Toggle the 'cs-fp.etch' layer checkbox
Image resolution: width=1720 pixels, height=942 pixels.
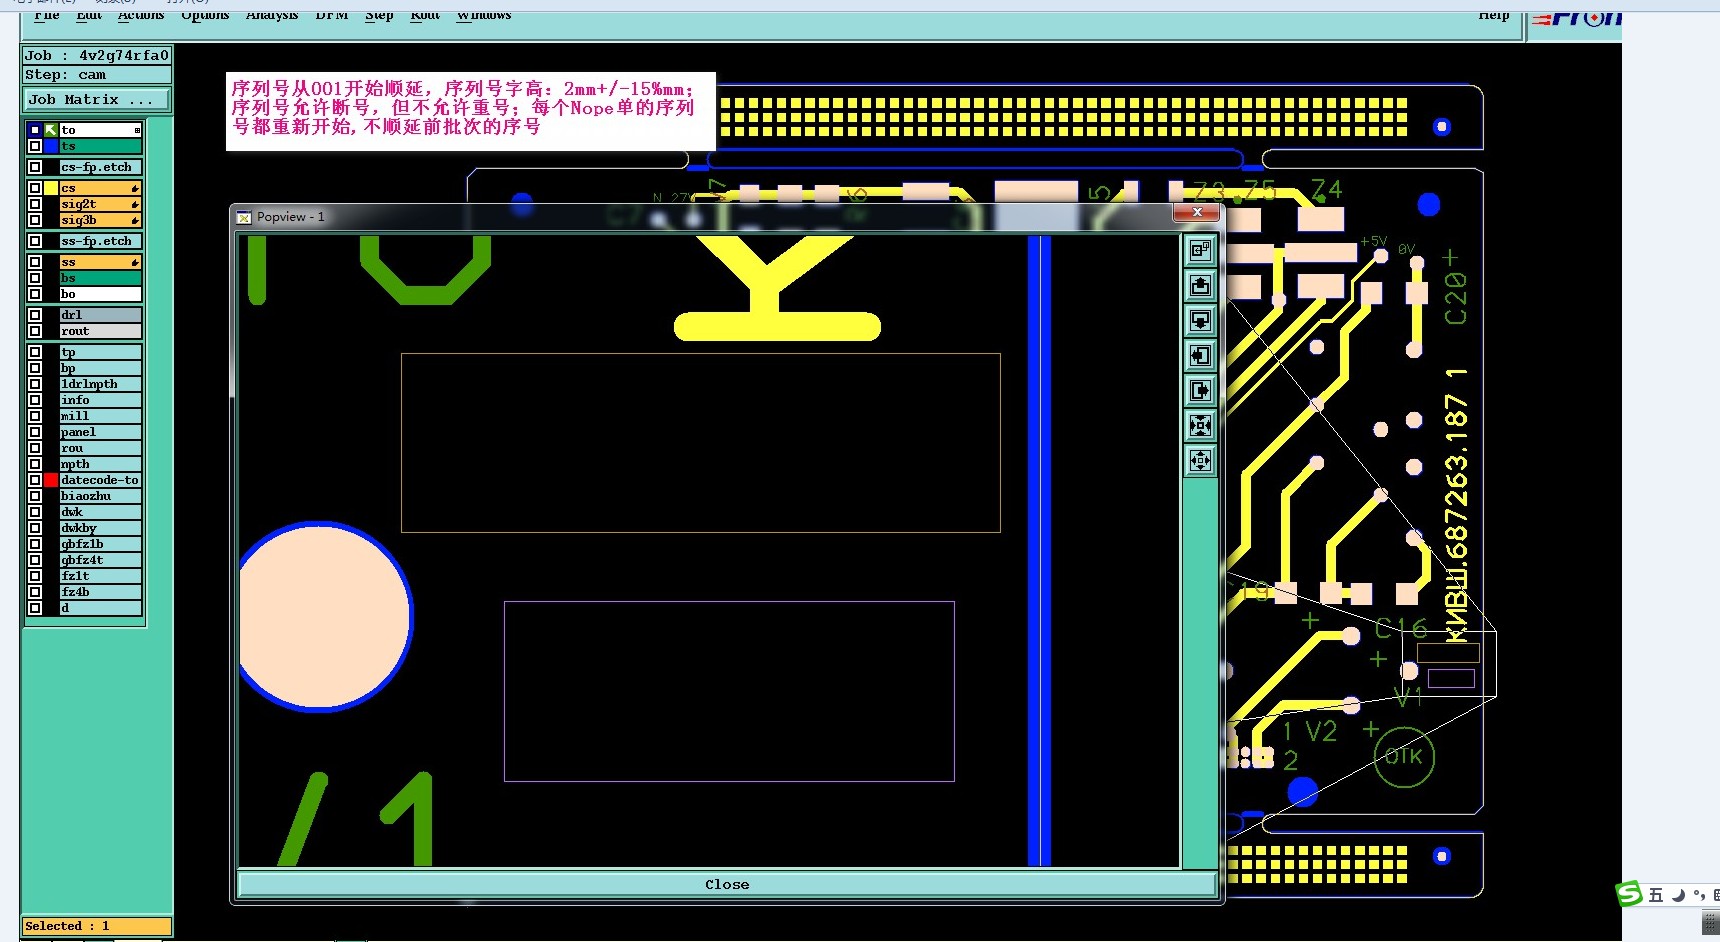[35, 167]
